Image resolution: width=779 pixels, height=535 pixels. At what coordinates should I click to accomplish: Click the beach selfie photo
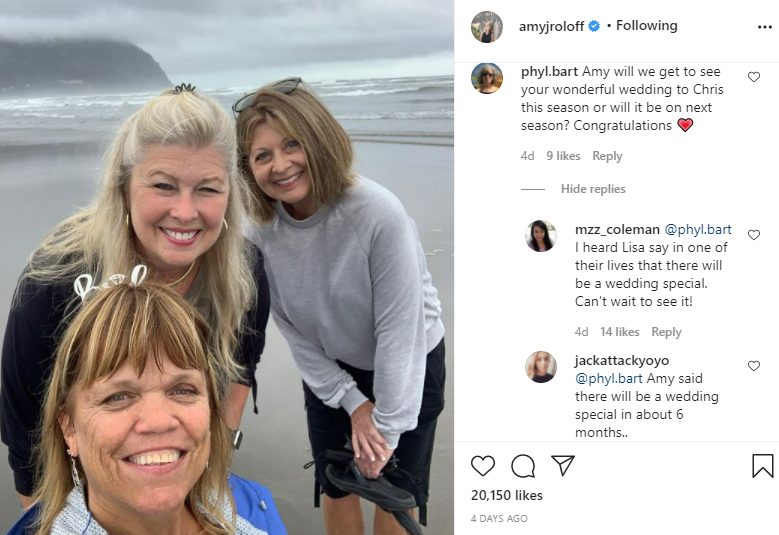(227, 267)
